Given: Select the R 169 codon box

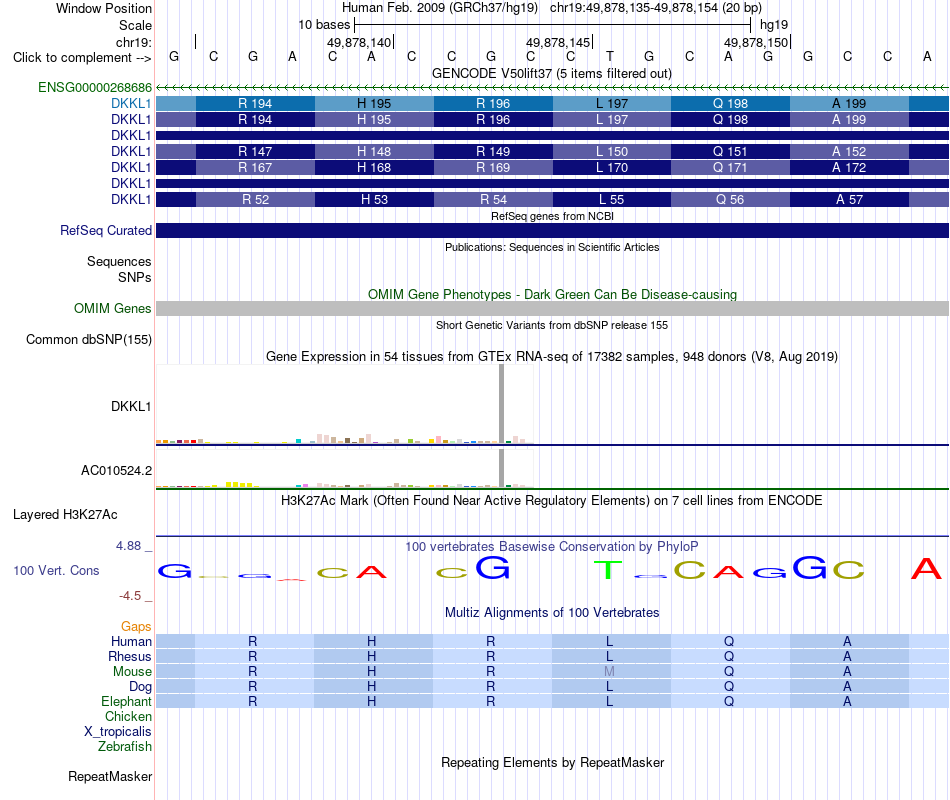Looking at the screenshot, I should click(493, 167).
